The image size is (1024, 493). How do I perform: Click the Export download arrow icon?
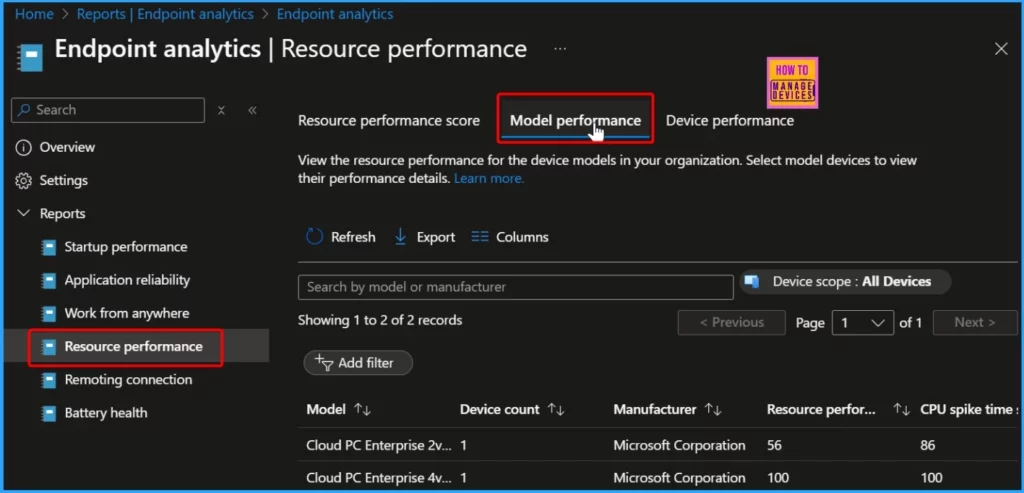[x=401, y=237]
